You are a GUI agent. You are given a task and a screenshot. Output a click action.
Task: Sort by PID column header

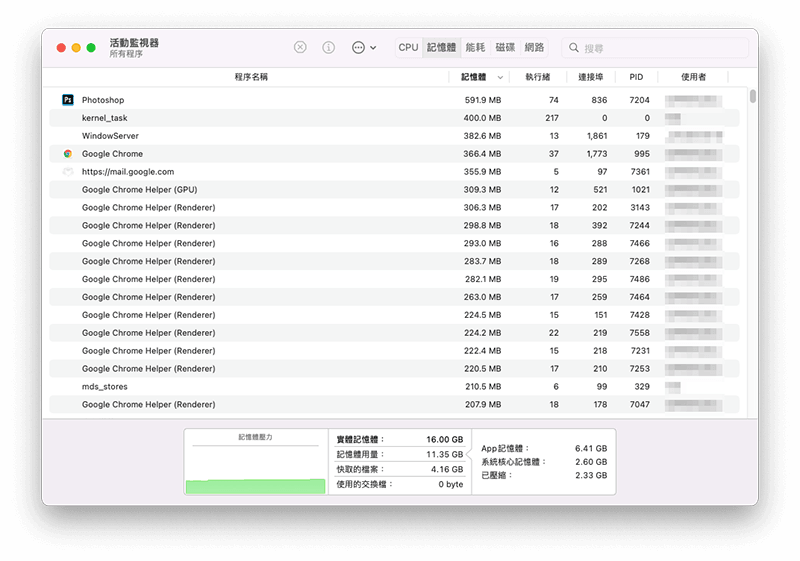(636, 77)
